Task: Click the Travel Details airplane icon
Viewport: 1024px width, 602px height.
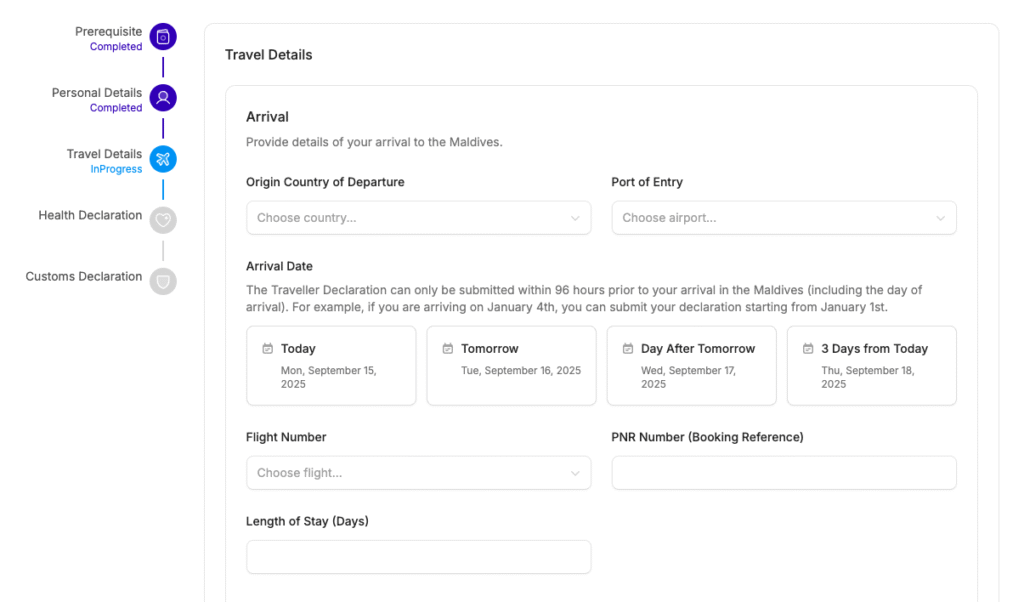Action: click(x=163, y=159)
